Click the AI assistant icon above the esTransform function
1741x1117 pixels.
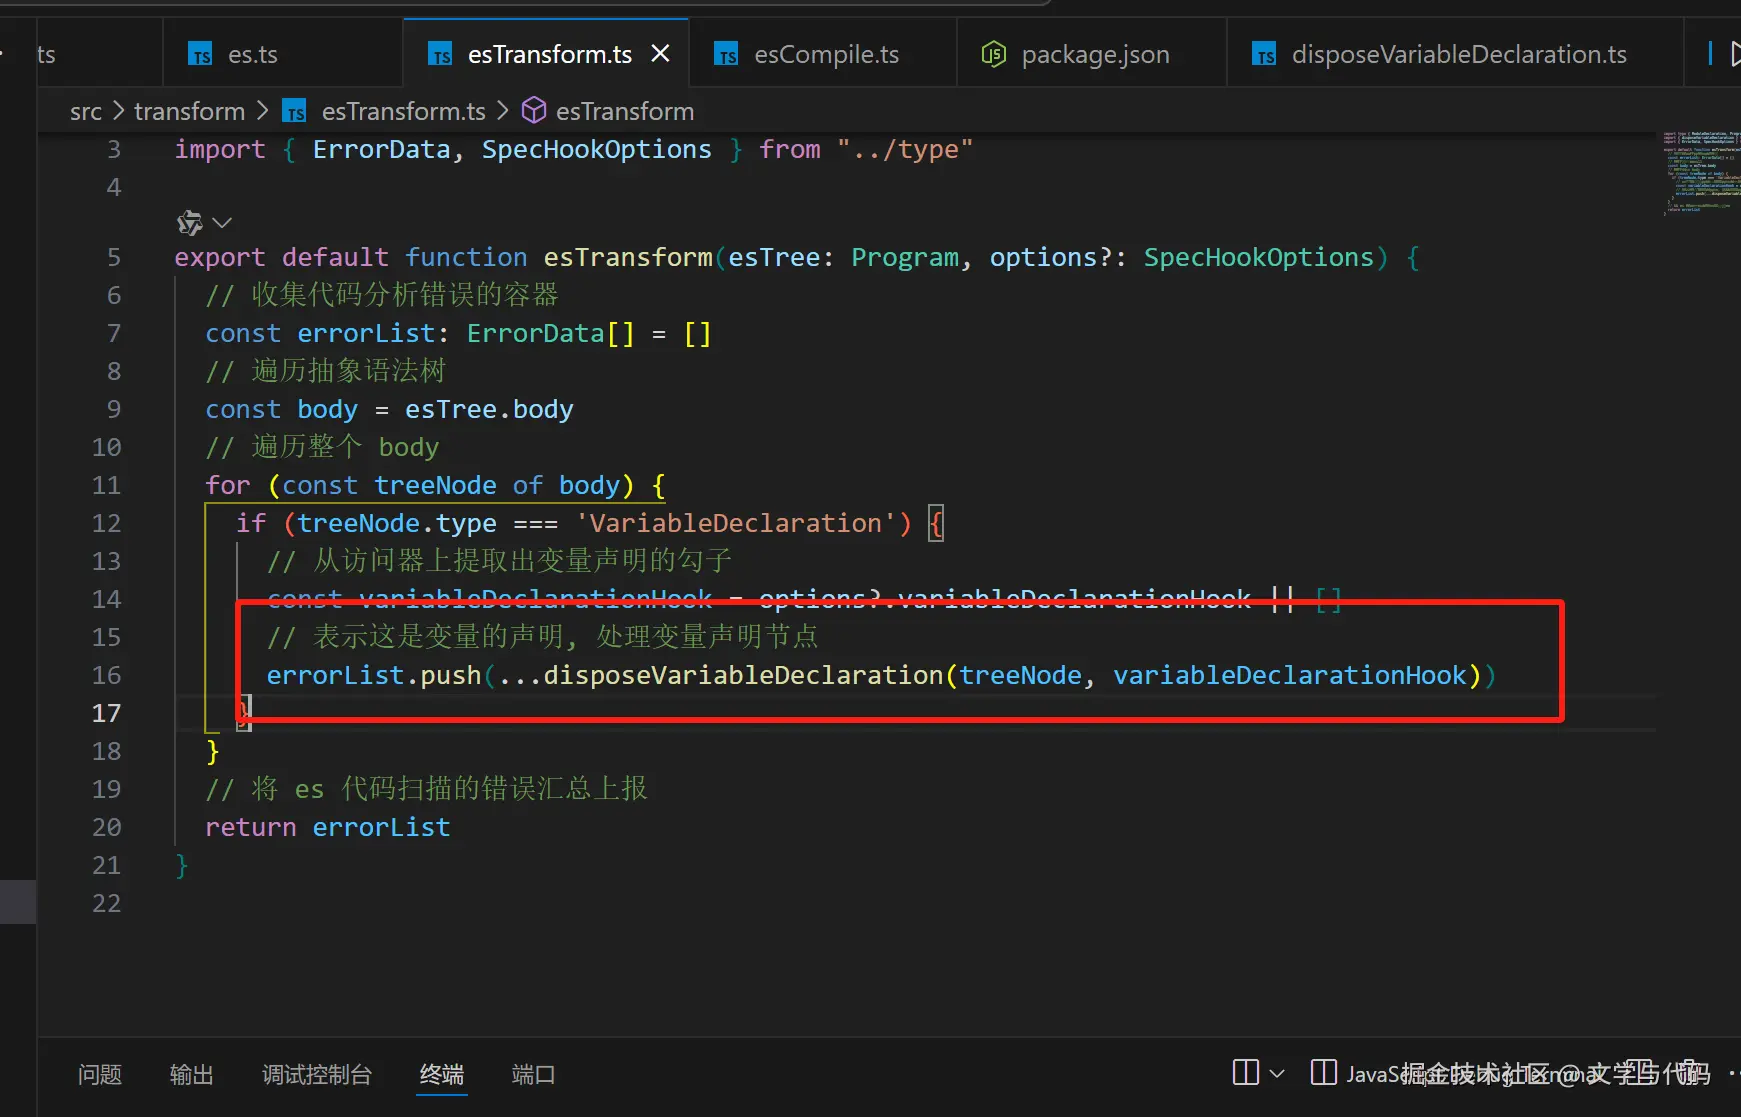point(189,222)
